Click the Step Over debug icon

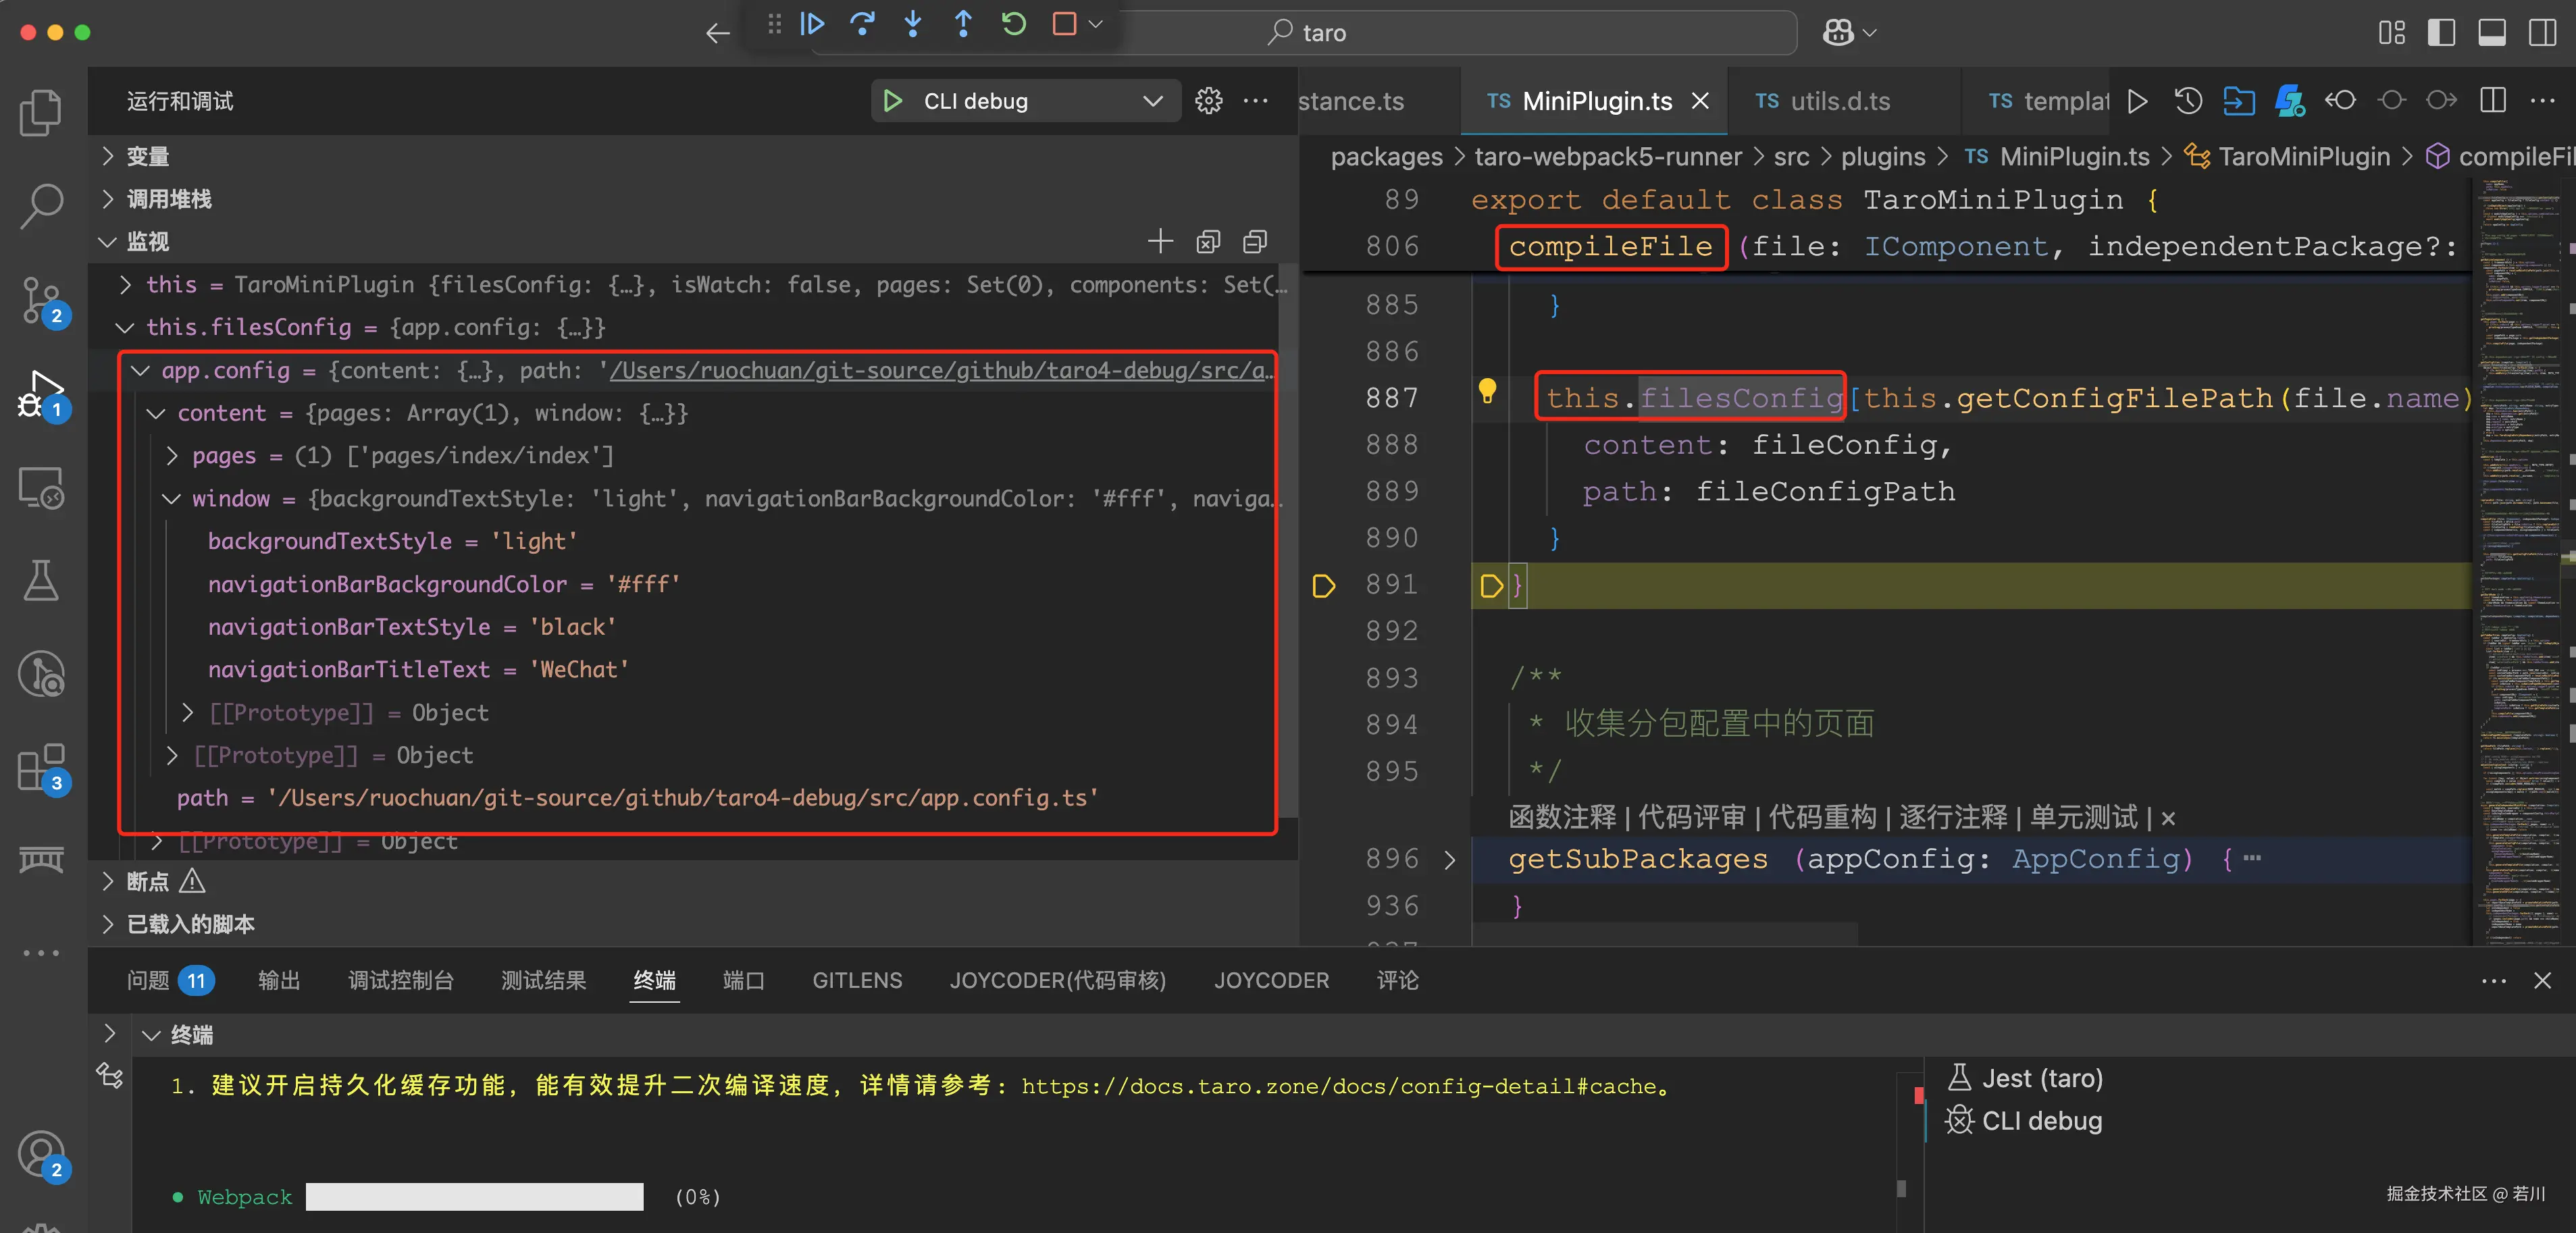[862, 24]
